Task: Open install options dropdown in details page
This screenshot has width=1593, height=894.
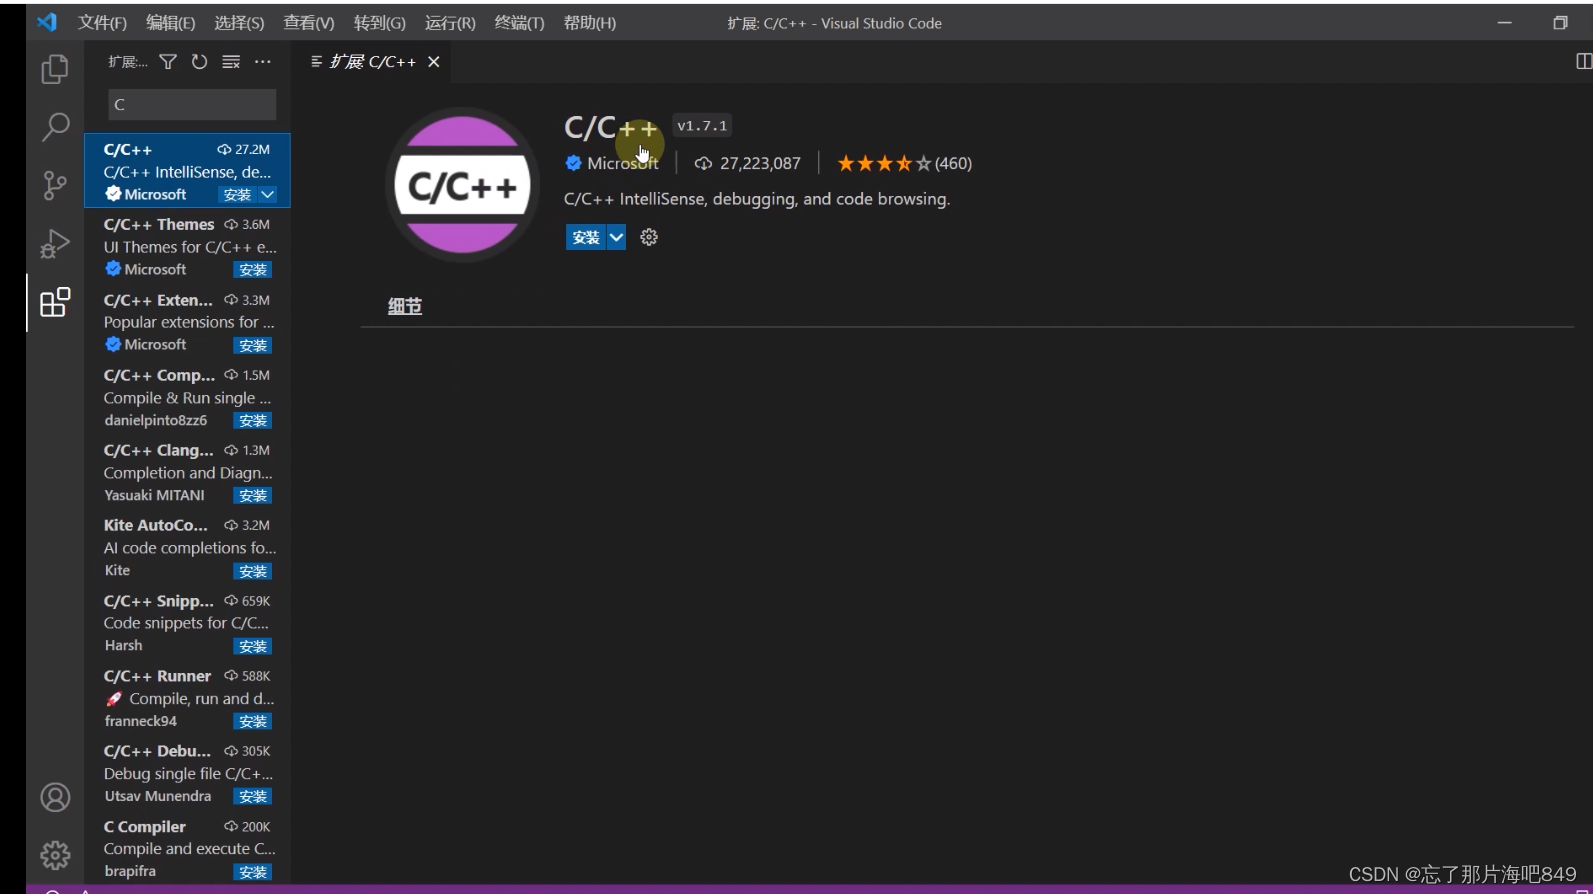Action: [617, 237]
